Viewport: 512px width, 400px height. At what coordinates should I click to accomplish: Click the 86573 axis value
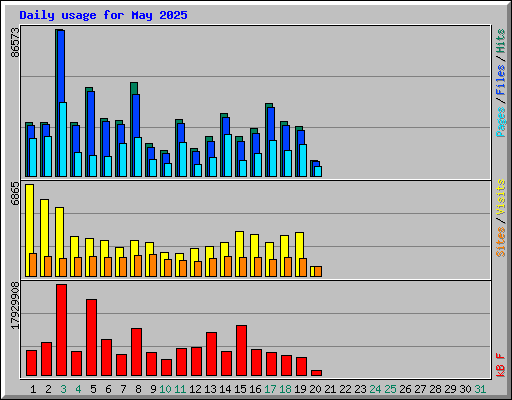pyautogui.click(x=15, y=43)
